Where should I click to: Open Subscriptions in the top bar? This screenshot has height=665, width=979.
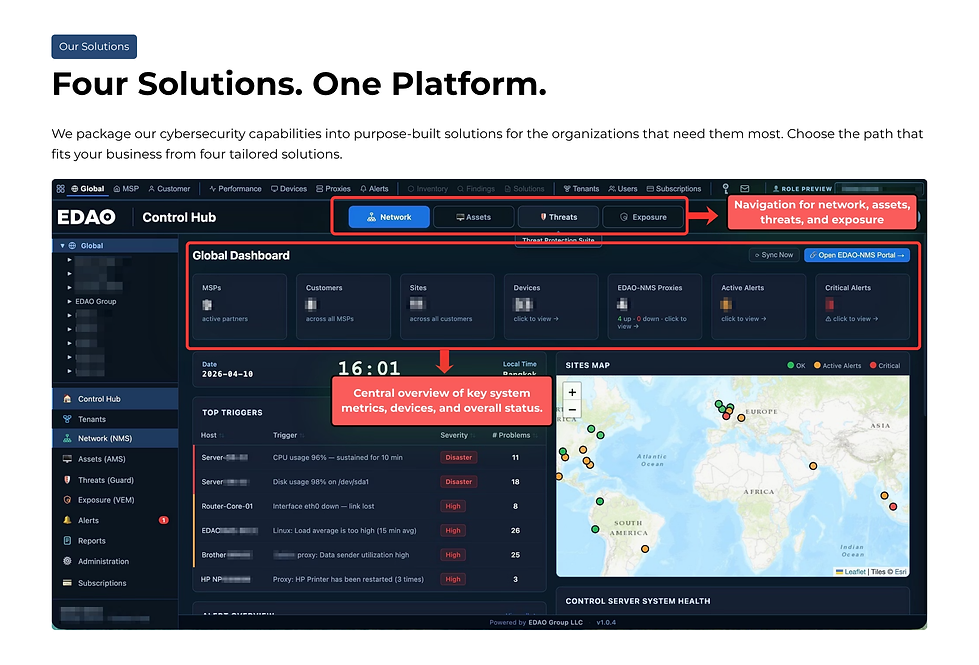674,189
